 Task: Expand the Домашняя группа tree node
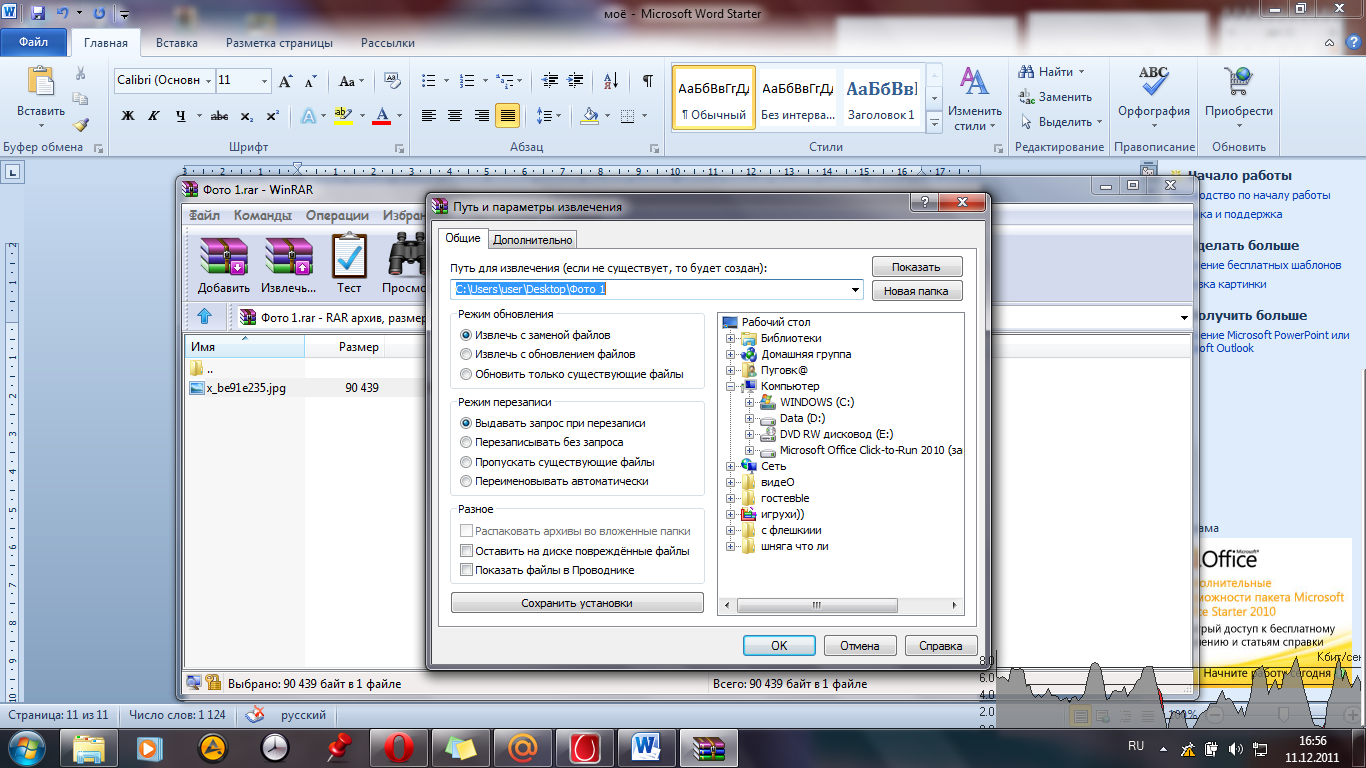(731, 354)
